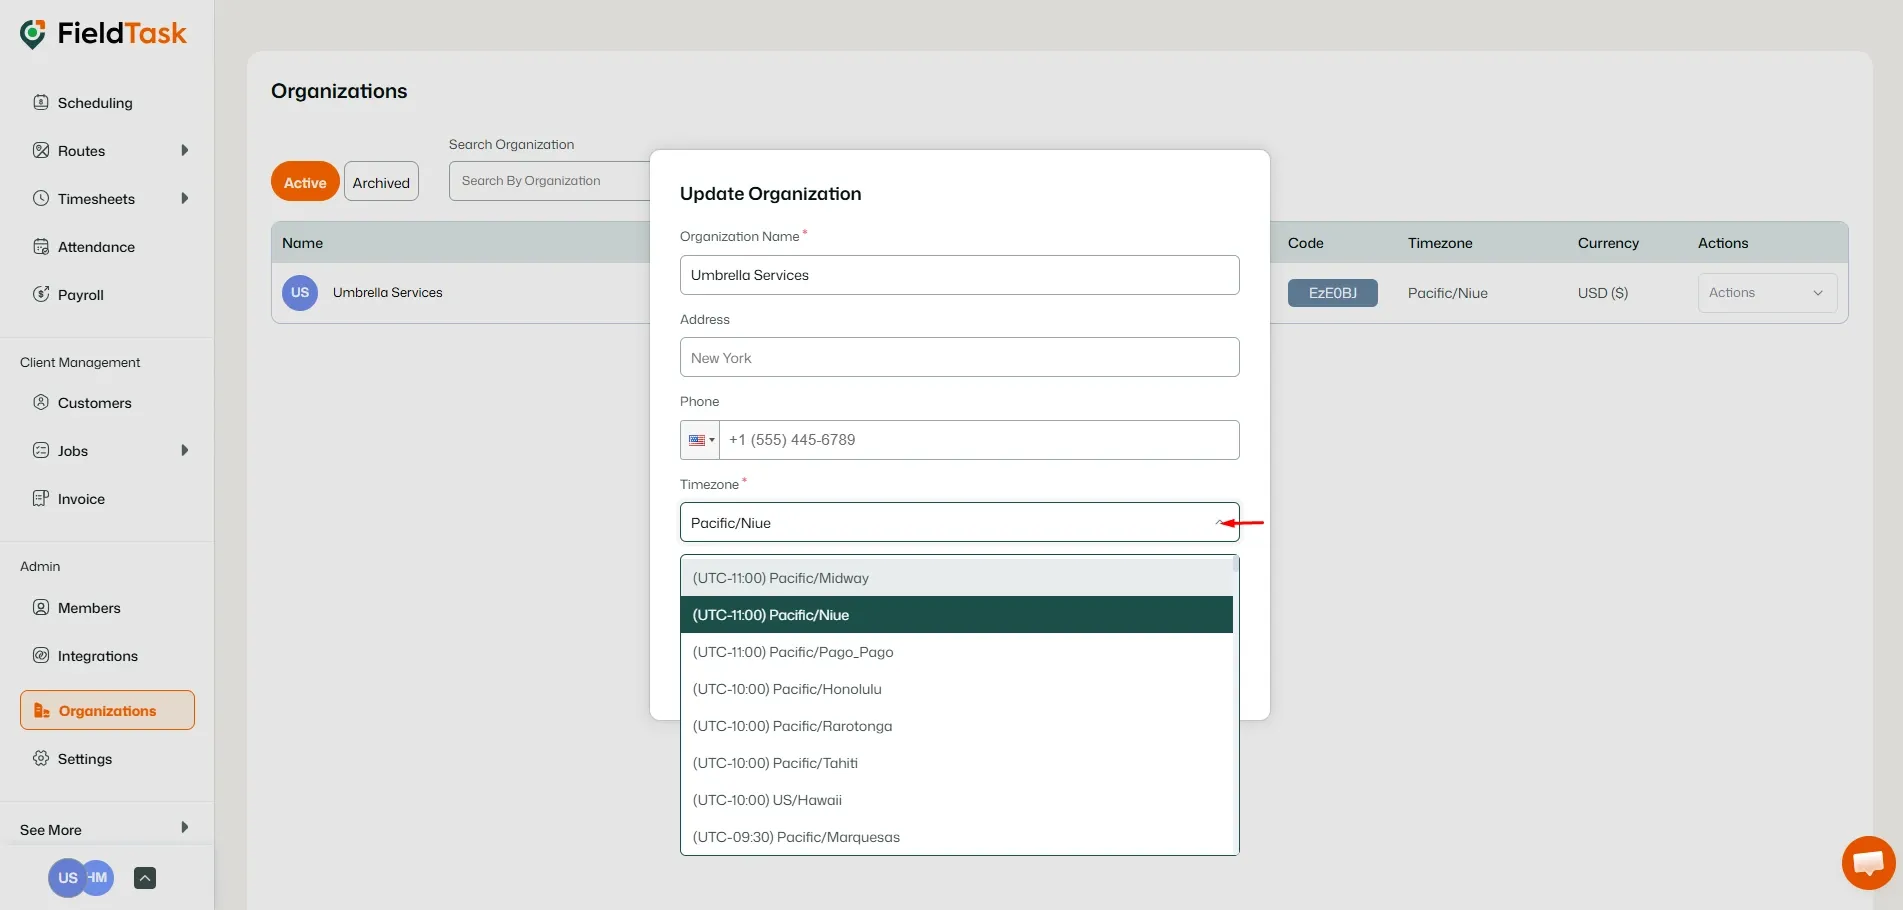Navigate to Customers
The height and width of the screenshot is (910, 1903).
[x=95, y=403]
